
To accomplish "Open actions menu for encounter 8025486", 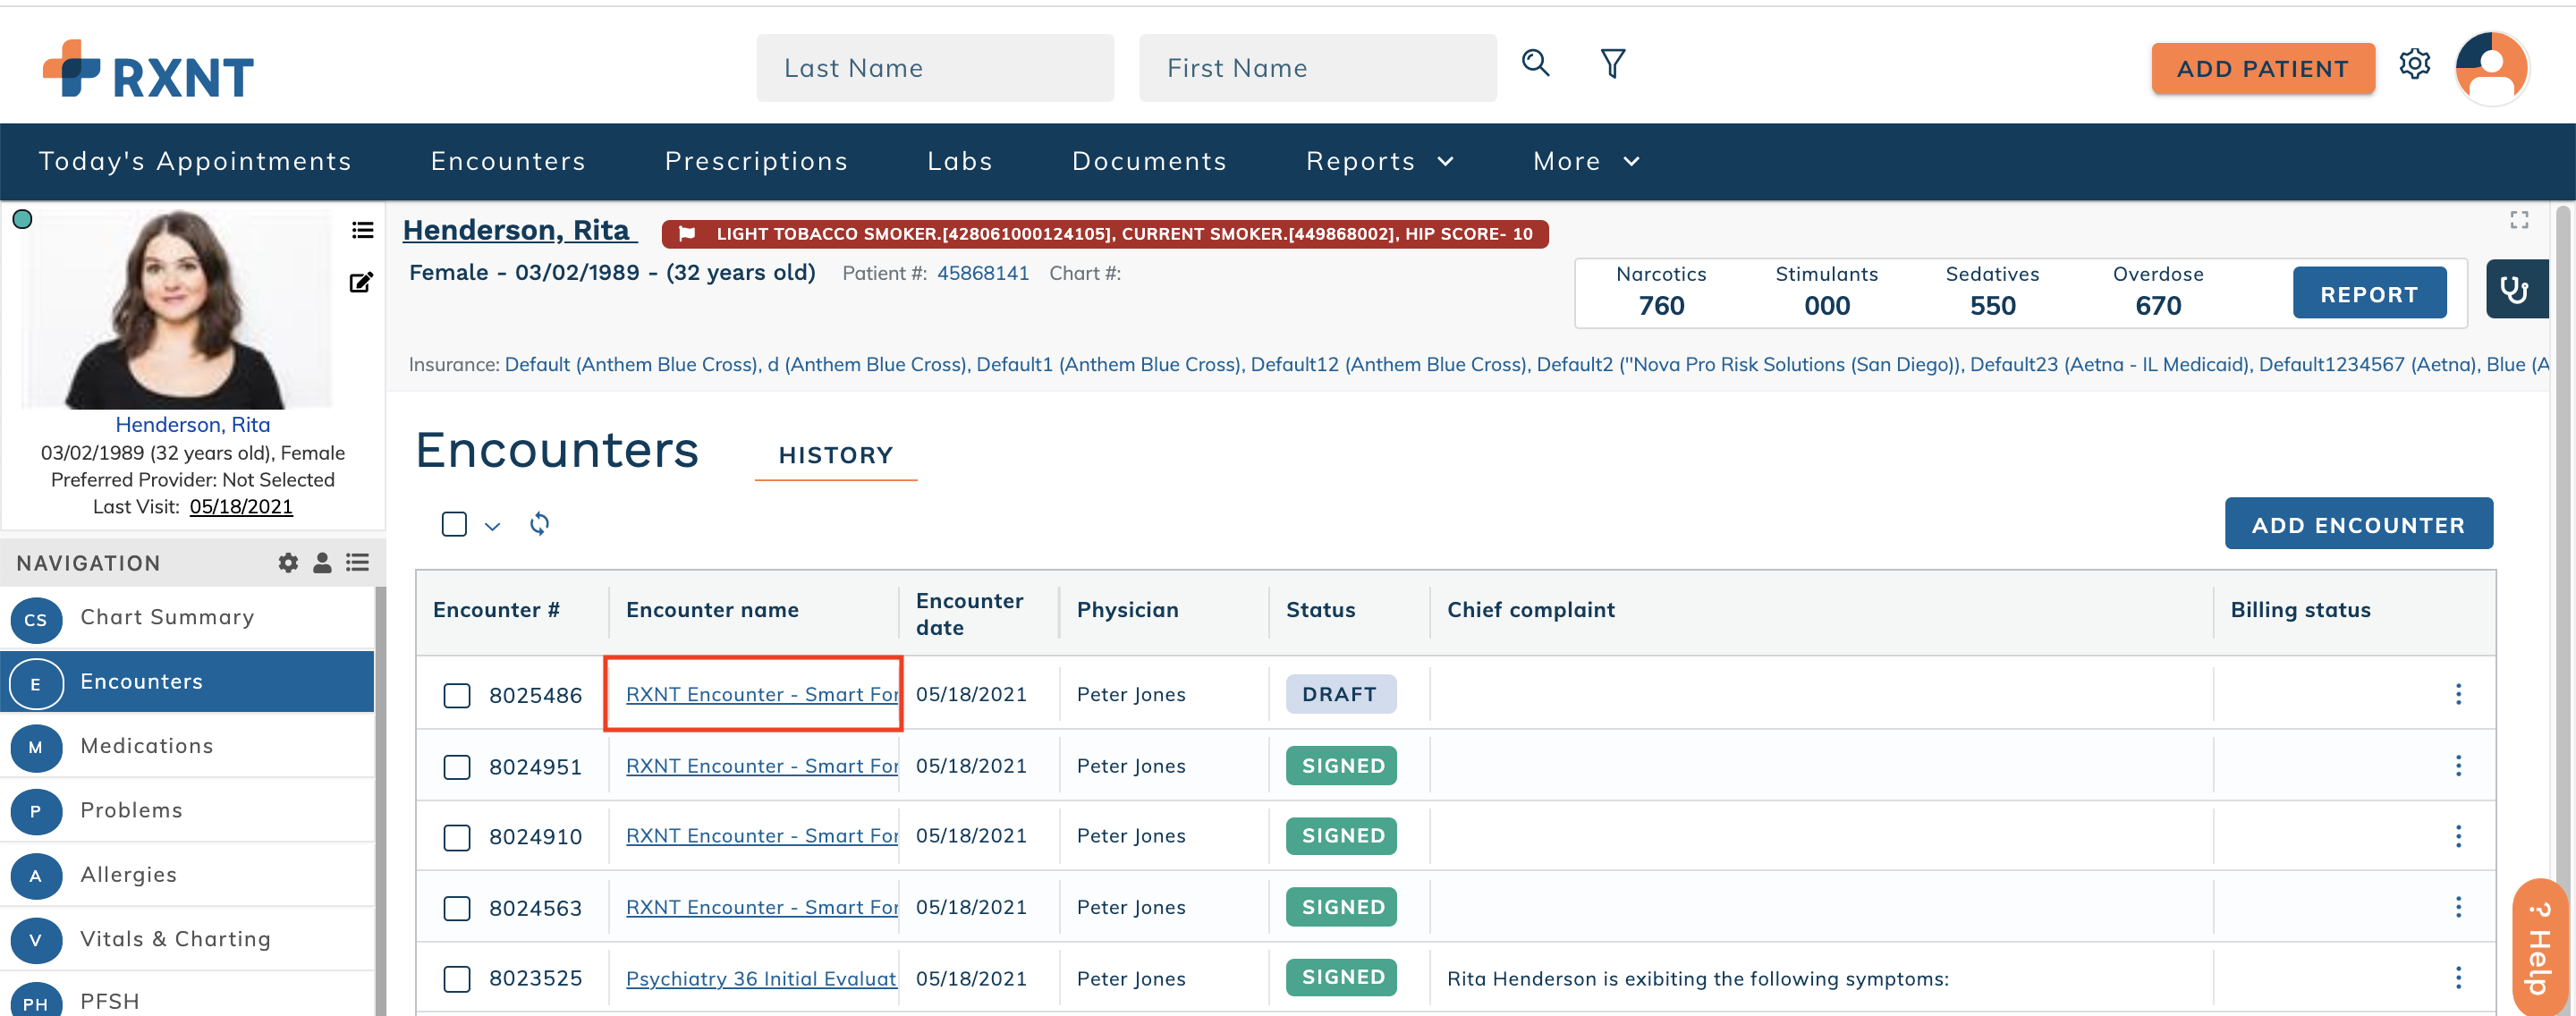I will click(2458, 694).
